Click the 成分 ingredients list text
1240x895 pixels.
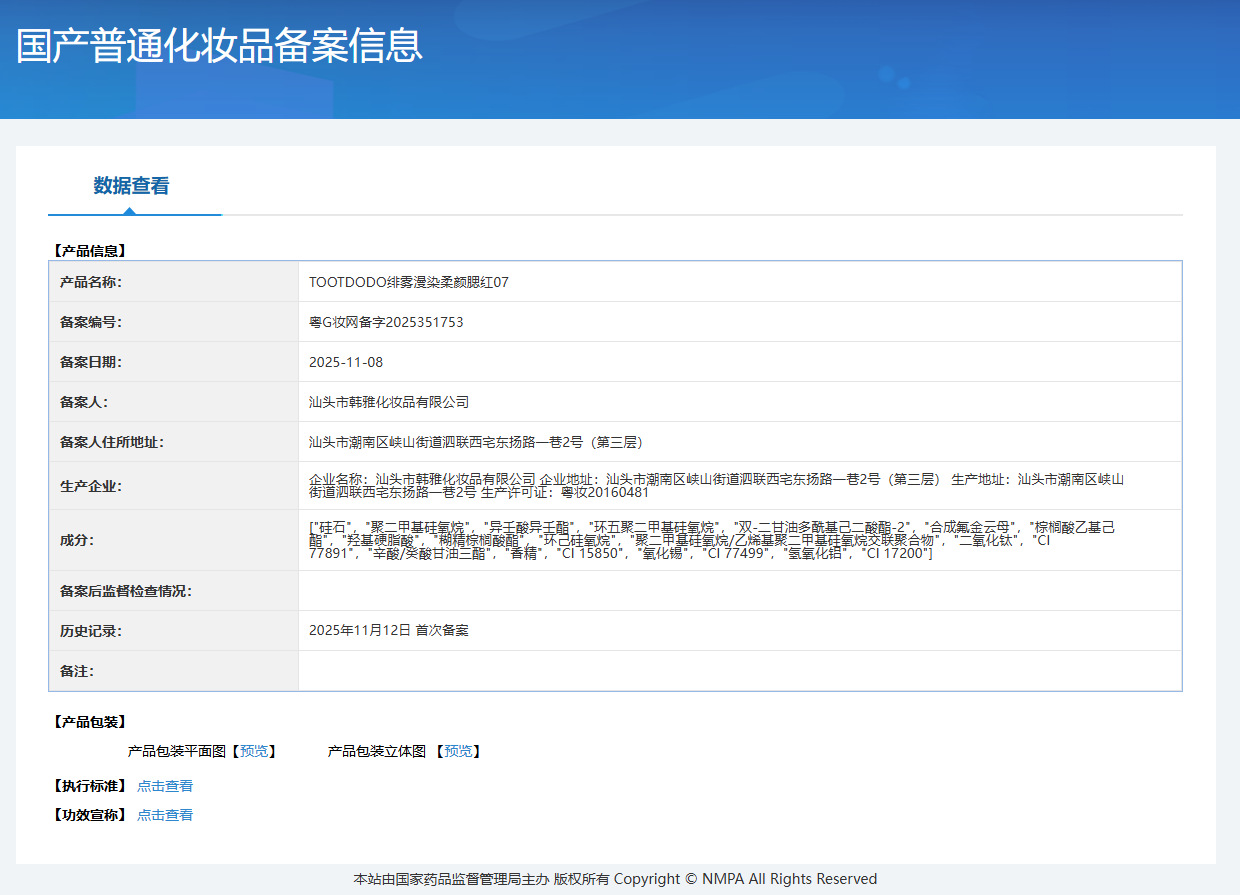(713, 540)
